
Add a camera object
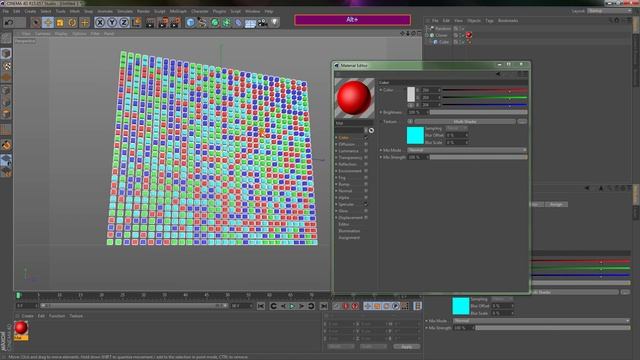[x=262, y=22]
